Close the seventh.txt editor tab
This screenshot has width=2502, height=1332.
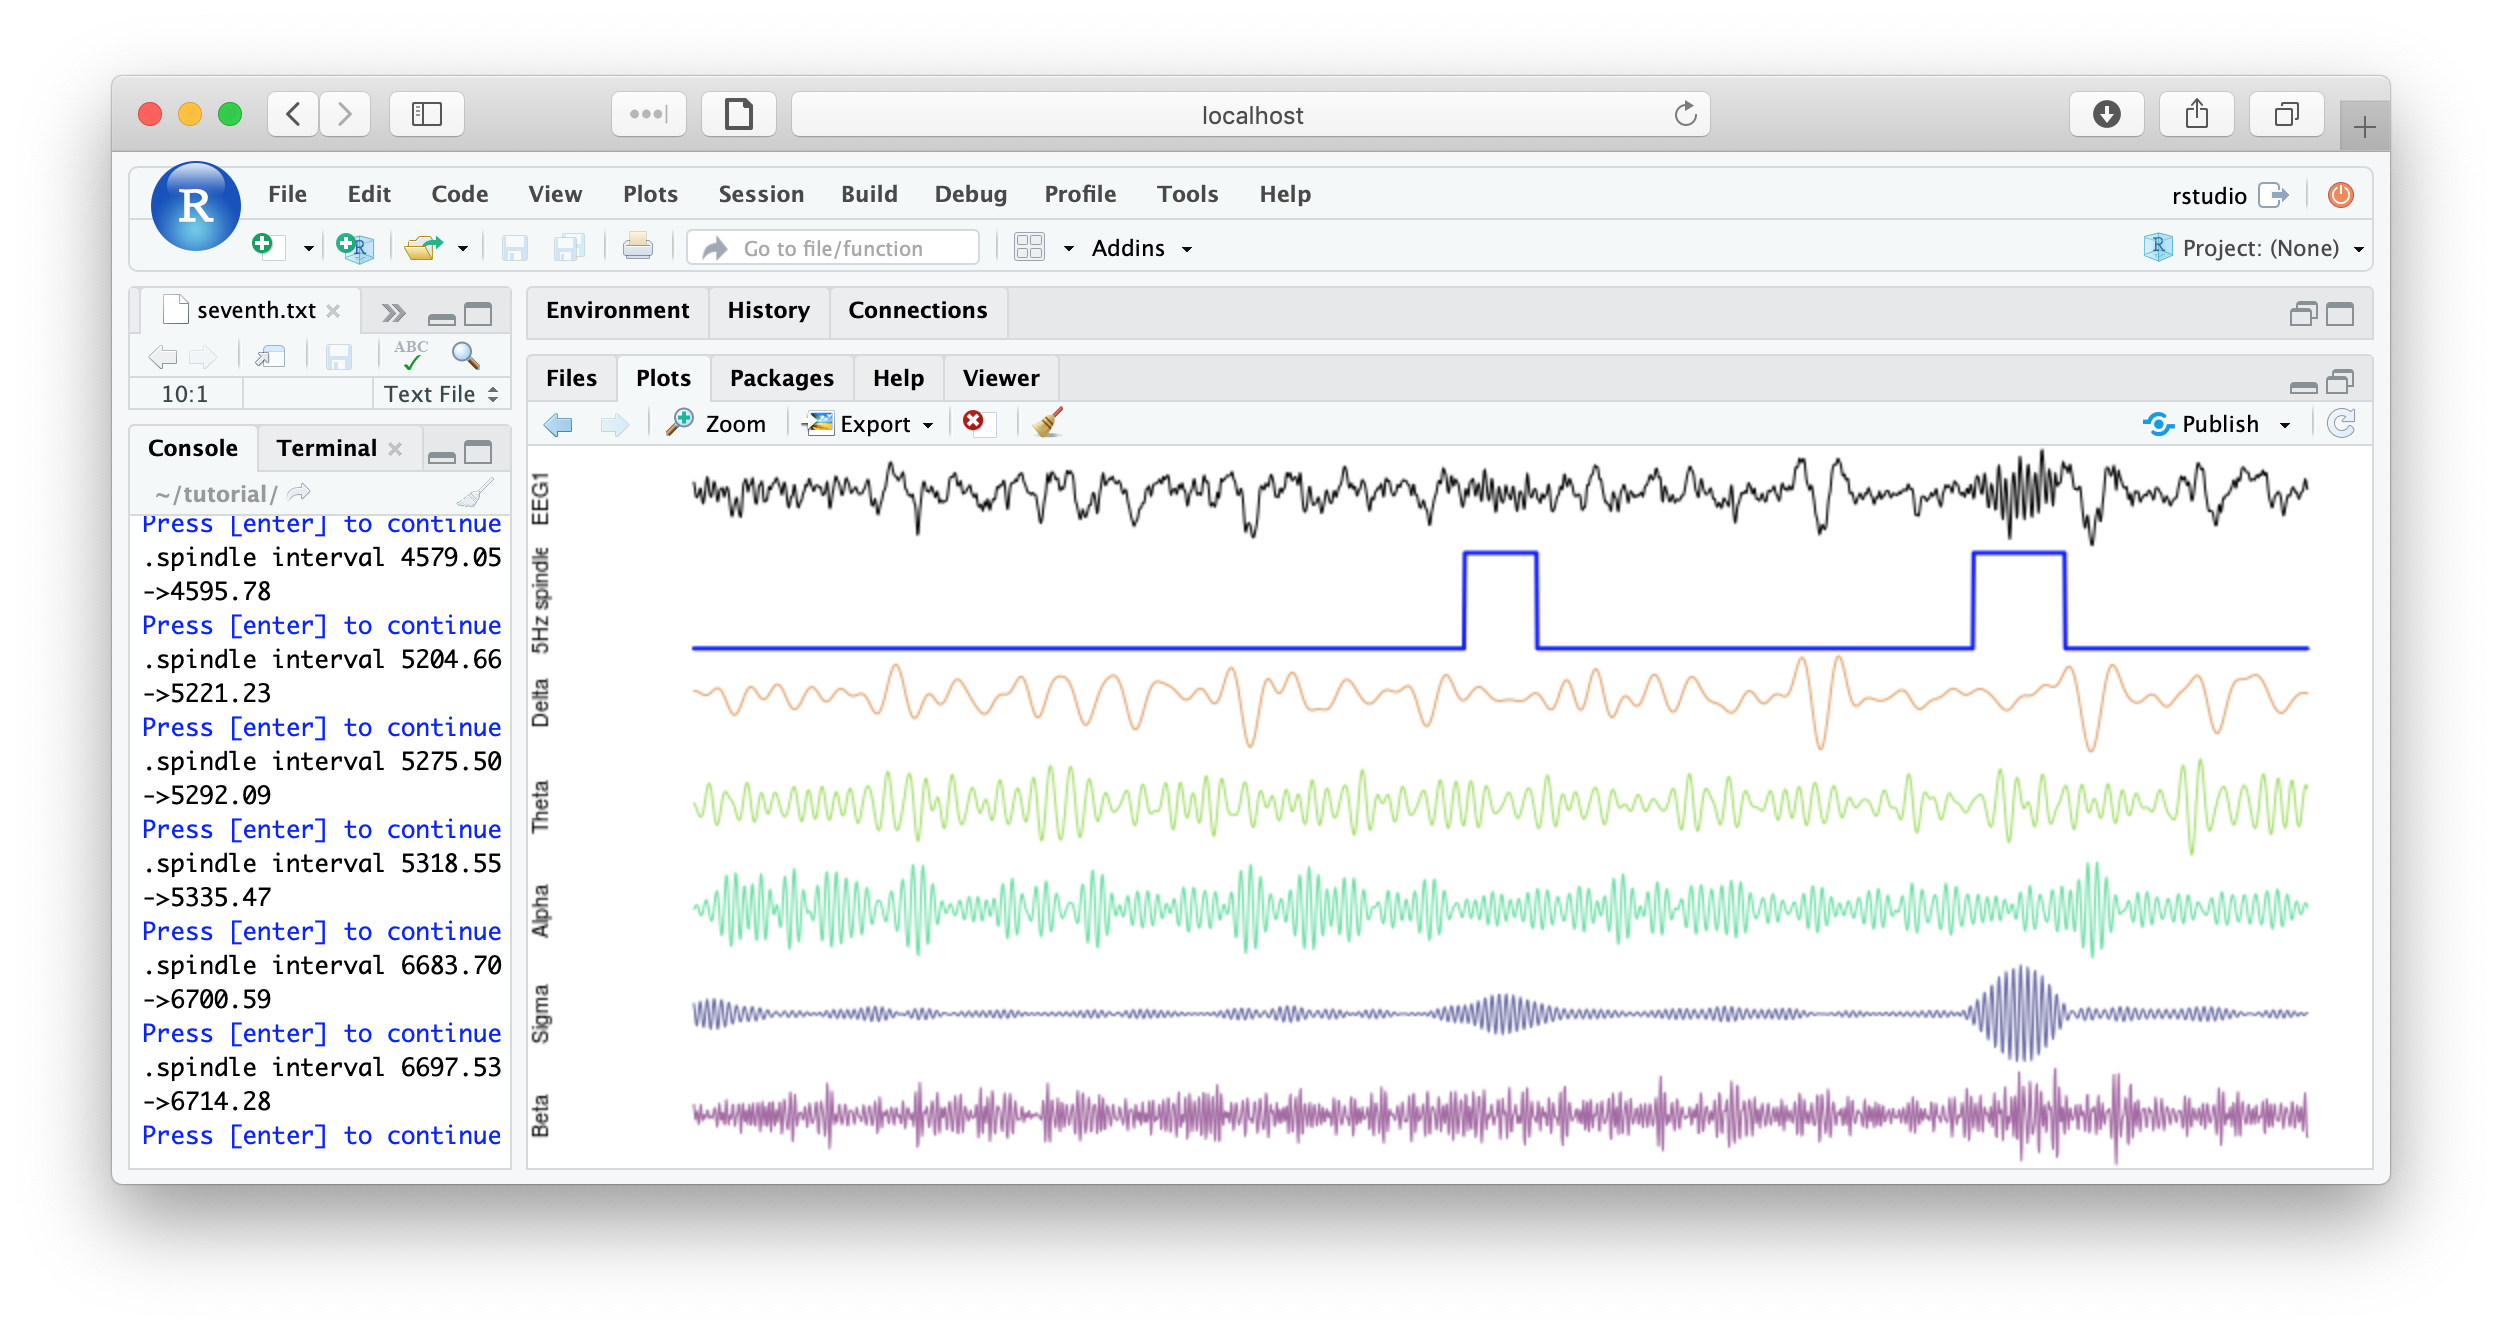point(334,311)
